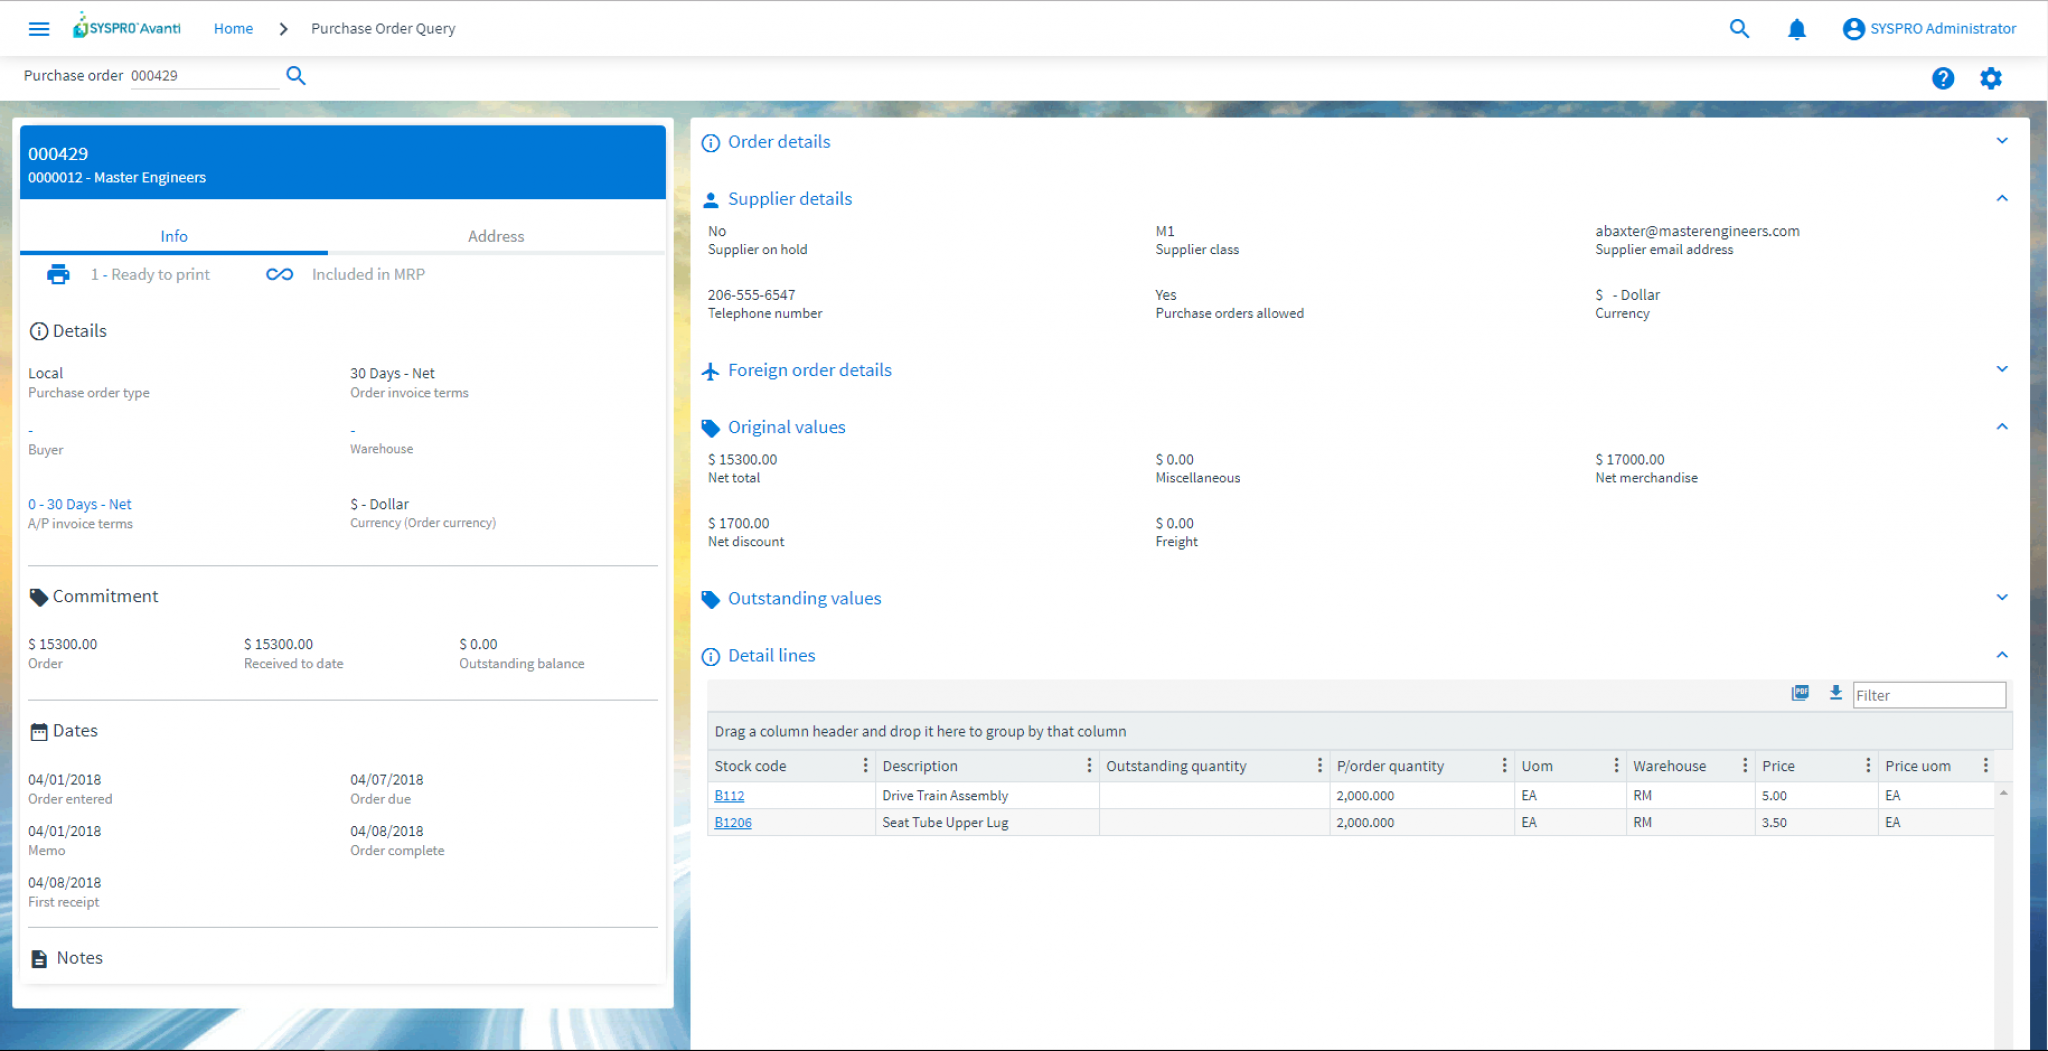Click the Included in MRP infinity icon
The image size is (2048, 1051).
(x=279, y=273)
